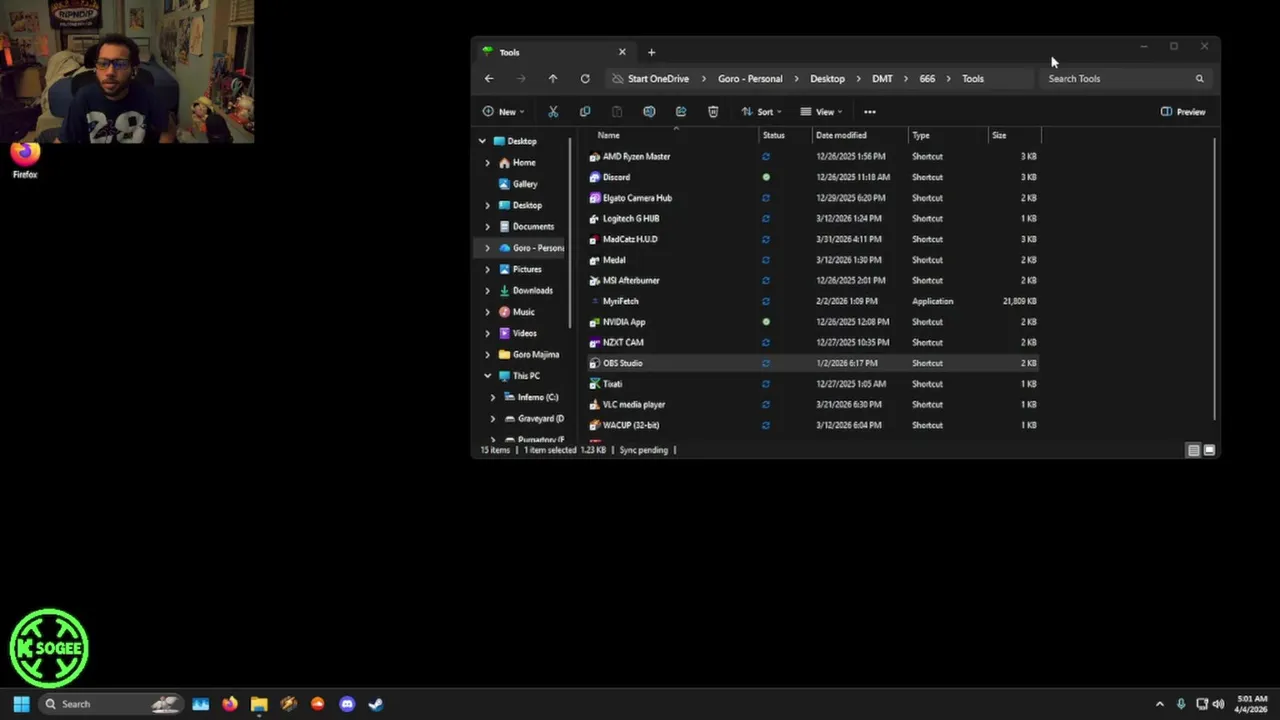Open a new Explorer tab
This screenshot has height=720, width=1280.
tap(651, 52)
